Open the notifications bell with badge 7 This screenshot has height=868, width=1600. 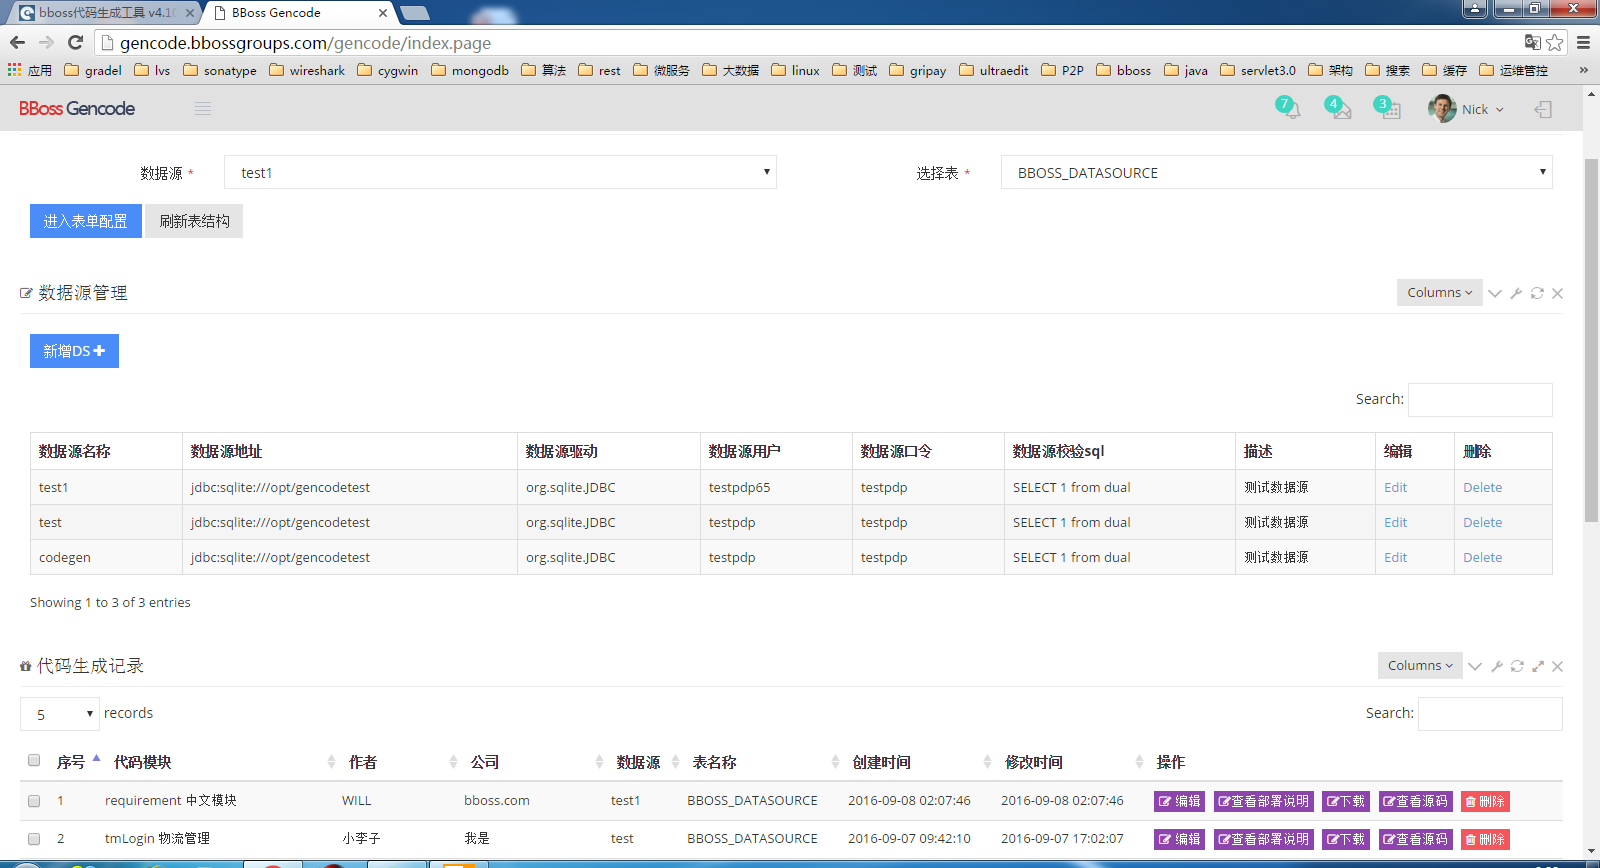tap(1289, 108)
